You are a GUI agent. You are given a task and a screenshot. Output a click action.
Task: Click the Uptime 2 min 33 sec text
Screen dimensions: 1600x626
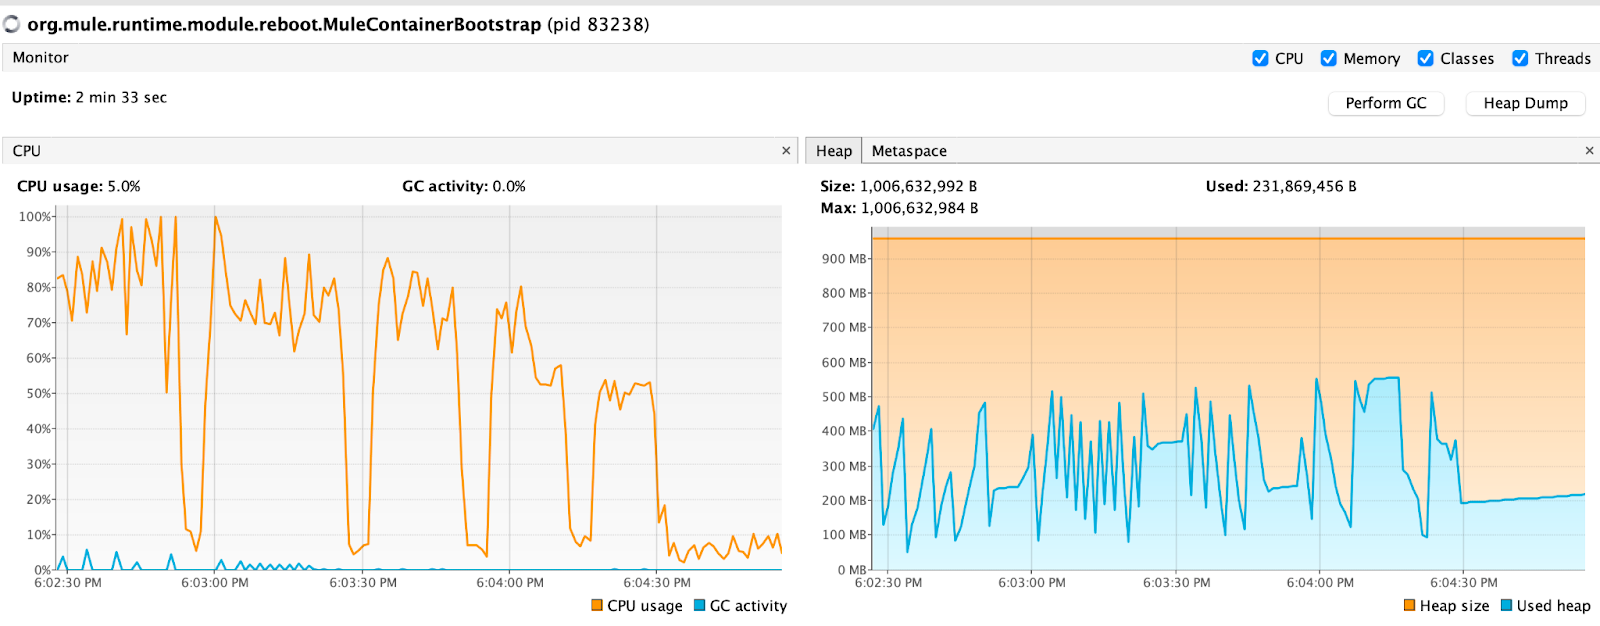(89, 98)
